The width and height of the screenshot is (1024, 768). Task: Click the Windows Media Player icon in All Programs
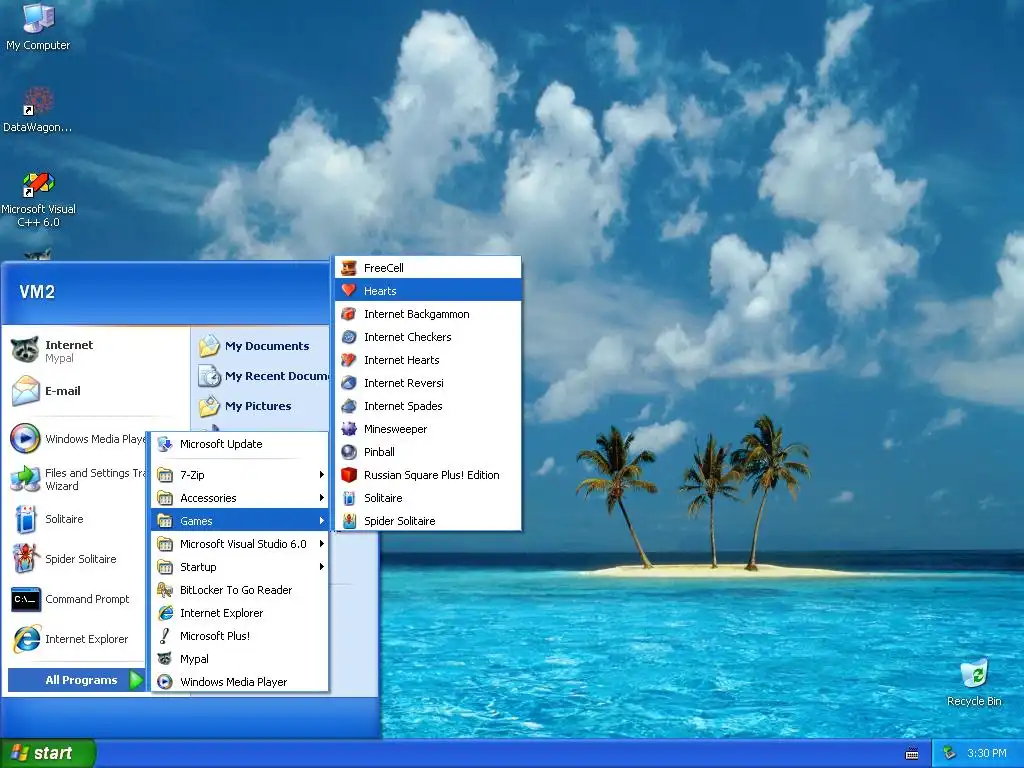pyautogui.click(x=165, y=682)
